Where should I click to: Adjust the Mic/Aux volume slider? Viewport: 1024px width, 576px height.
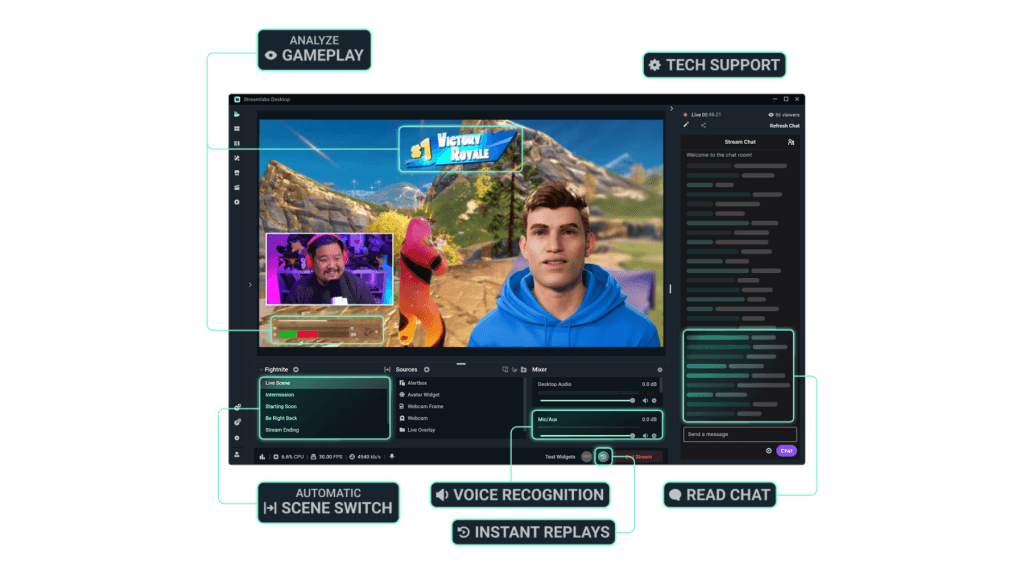coord(586,435)
